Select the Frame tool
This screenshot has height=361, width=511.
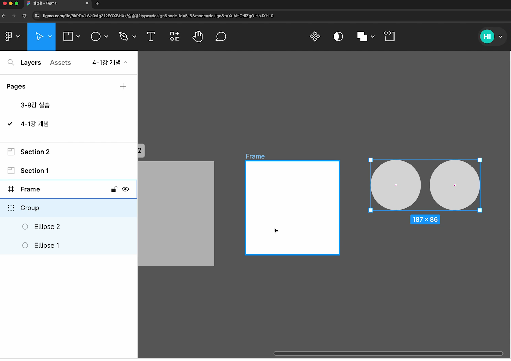[68, 36]
